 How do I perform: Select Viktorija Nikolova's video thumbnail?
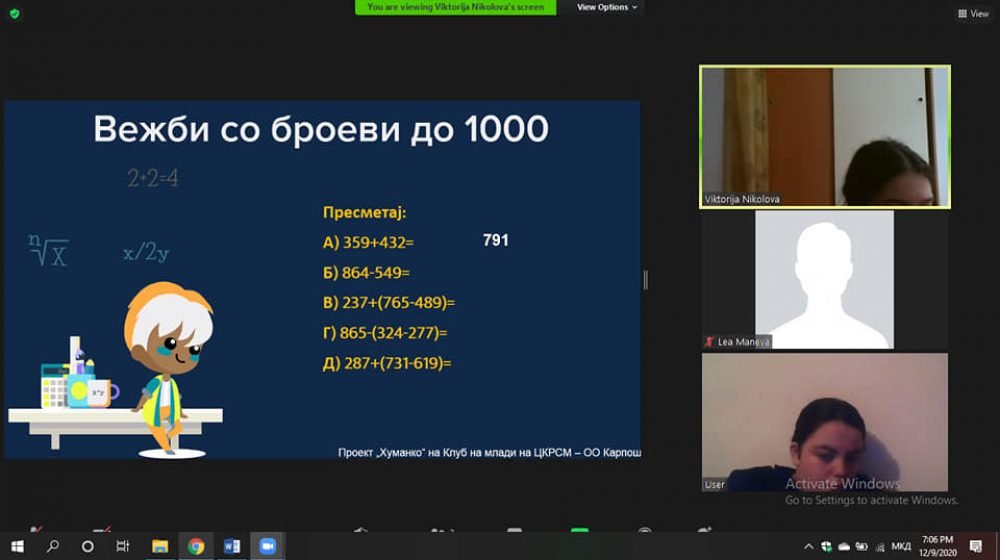(x=825, y=137)
